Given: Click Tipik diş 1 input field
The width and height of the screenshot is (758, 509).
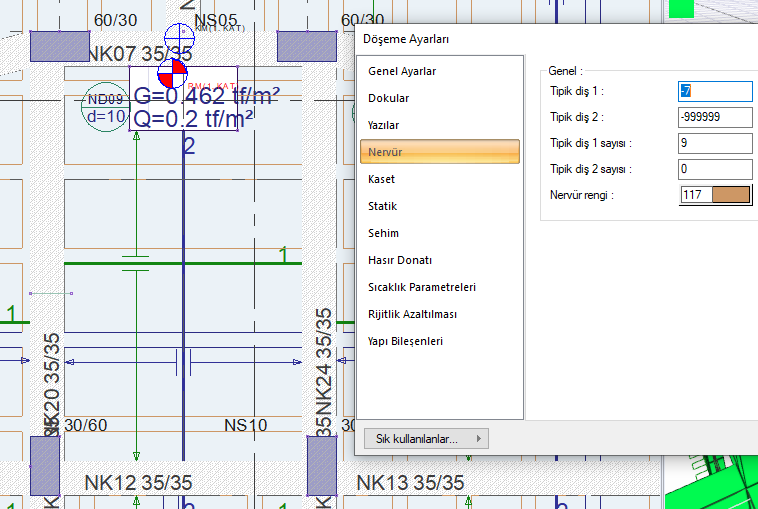Looking at the screenshot, I should (x=715, y=91).
